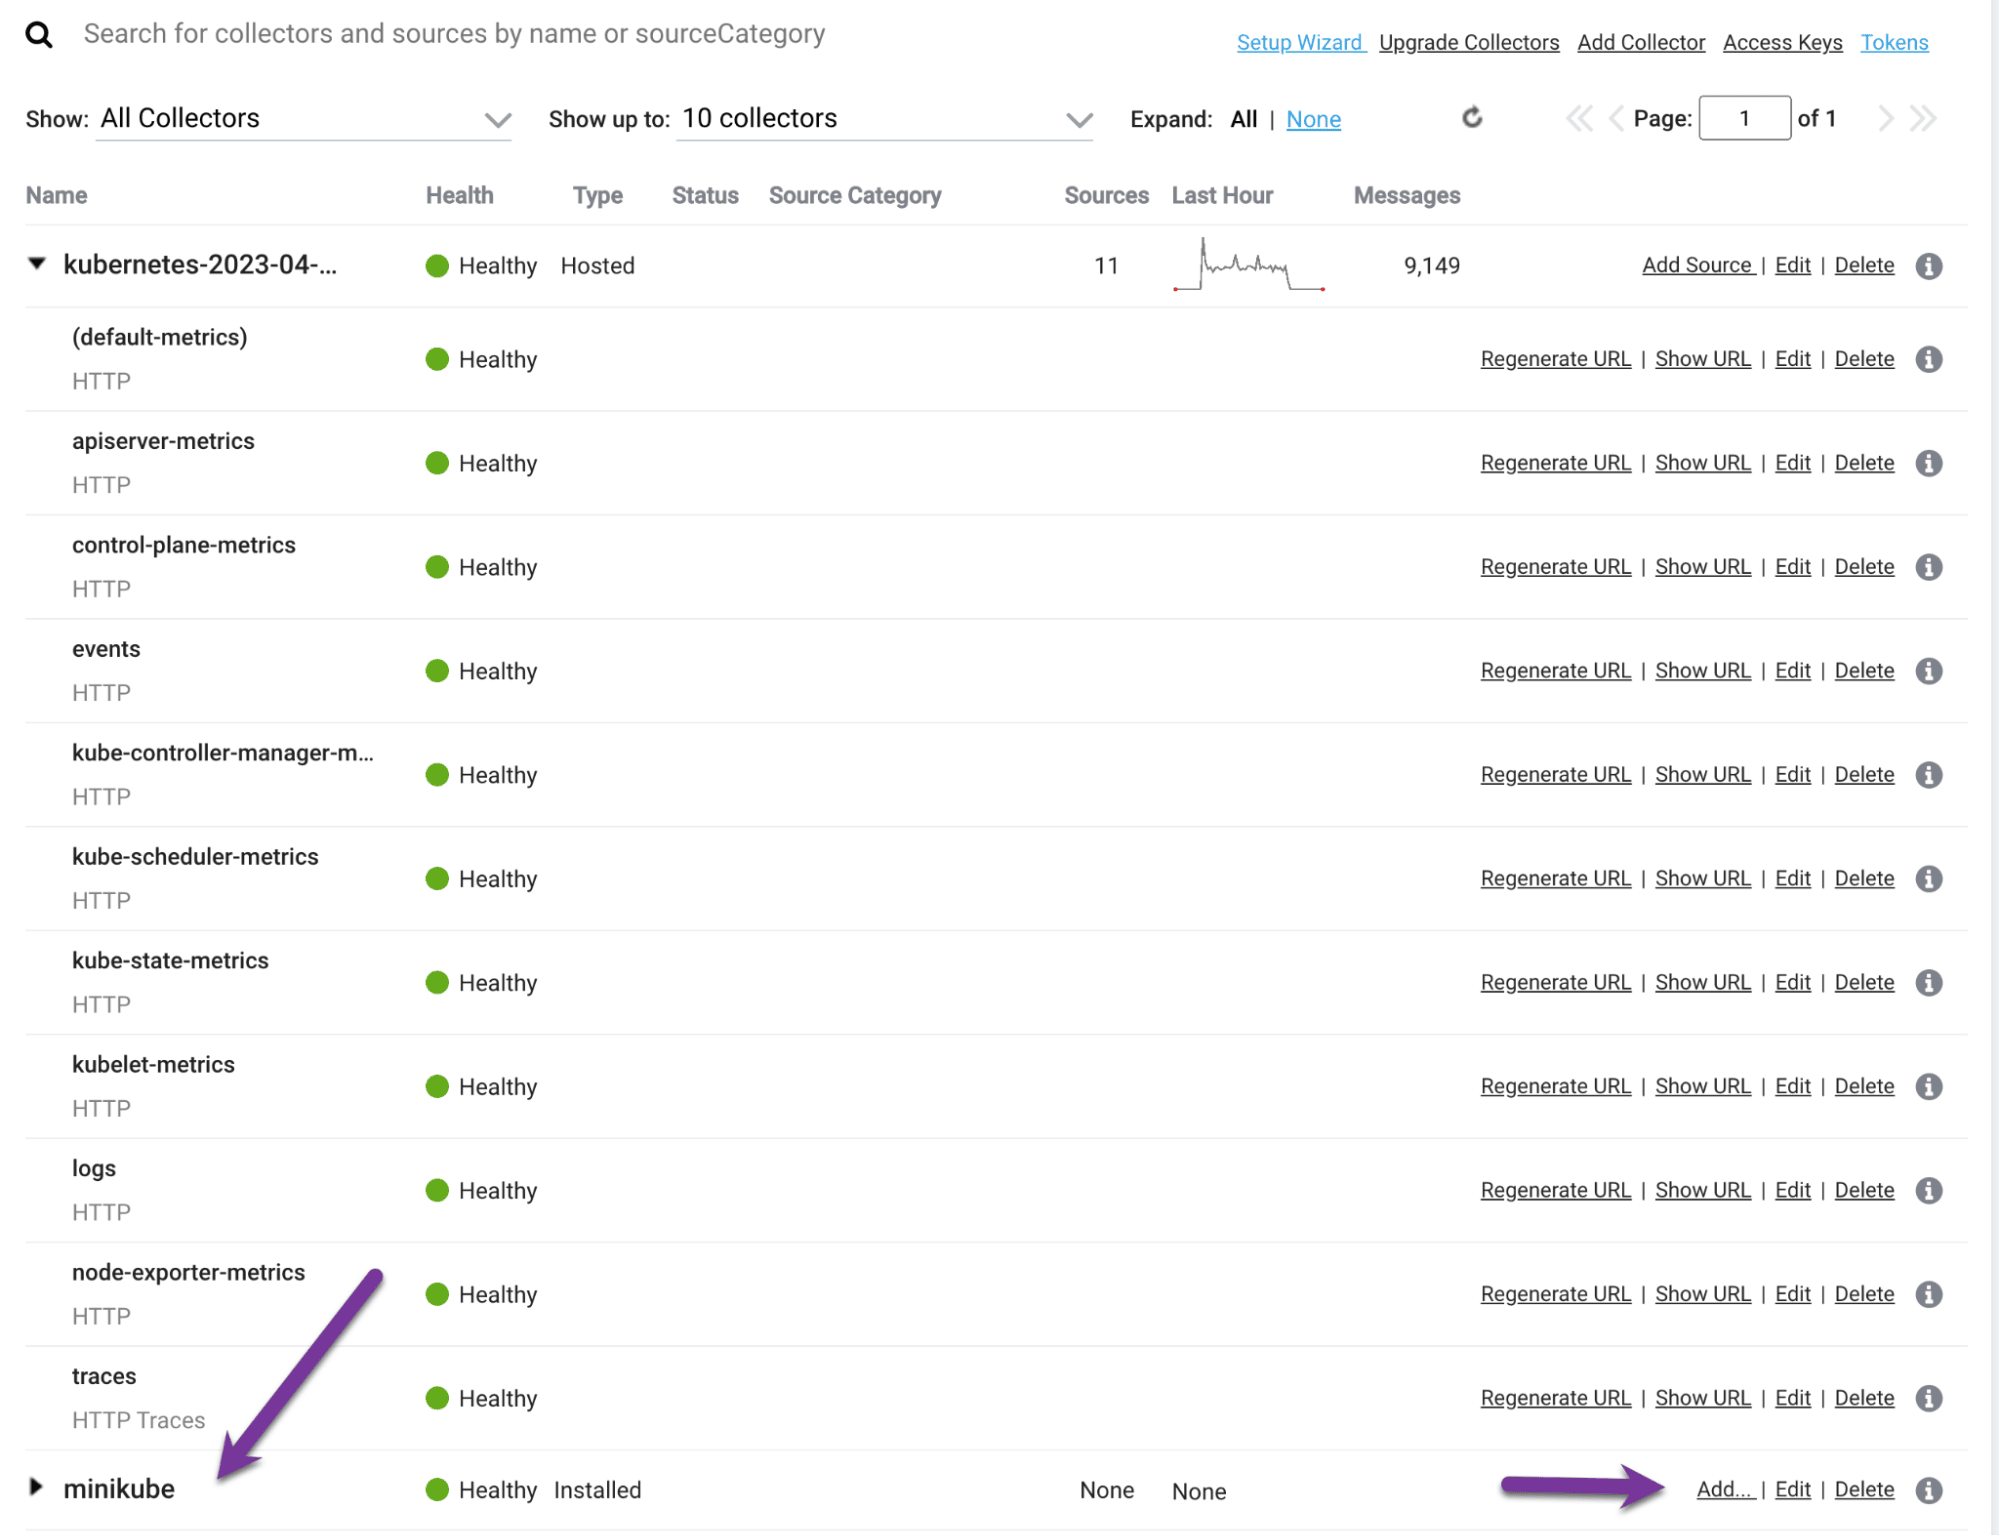
Task: Click Add Source for kubernetes collector
Action: tap(1697, 265)
